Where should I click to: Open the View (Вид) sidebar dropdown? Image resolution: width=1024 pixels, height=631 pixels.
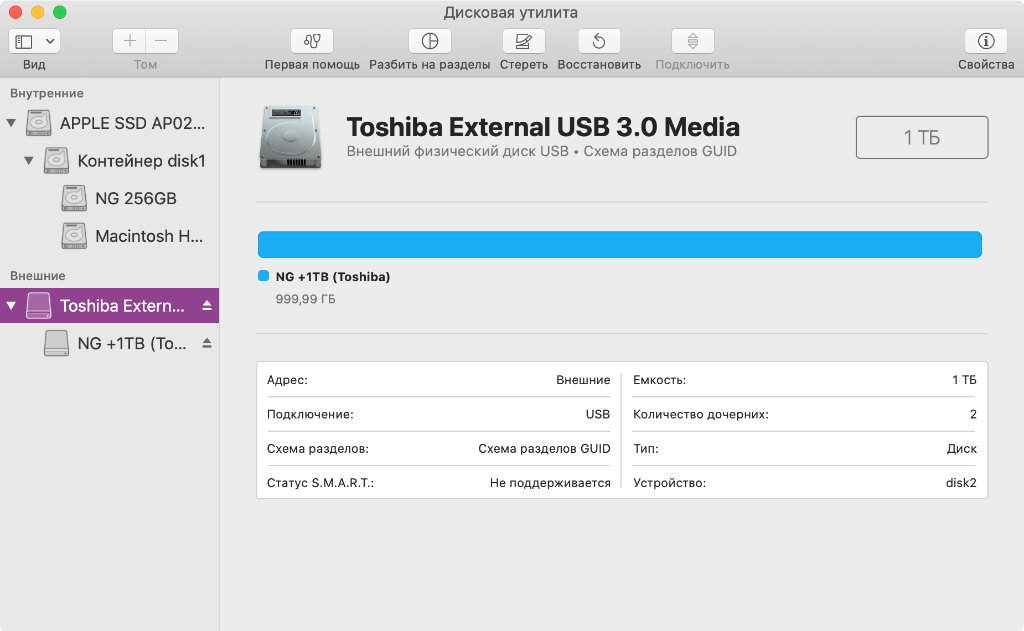point(35,41)
